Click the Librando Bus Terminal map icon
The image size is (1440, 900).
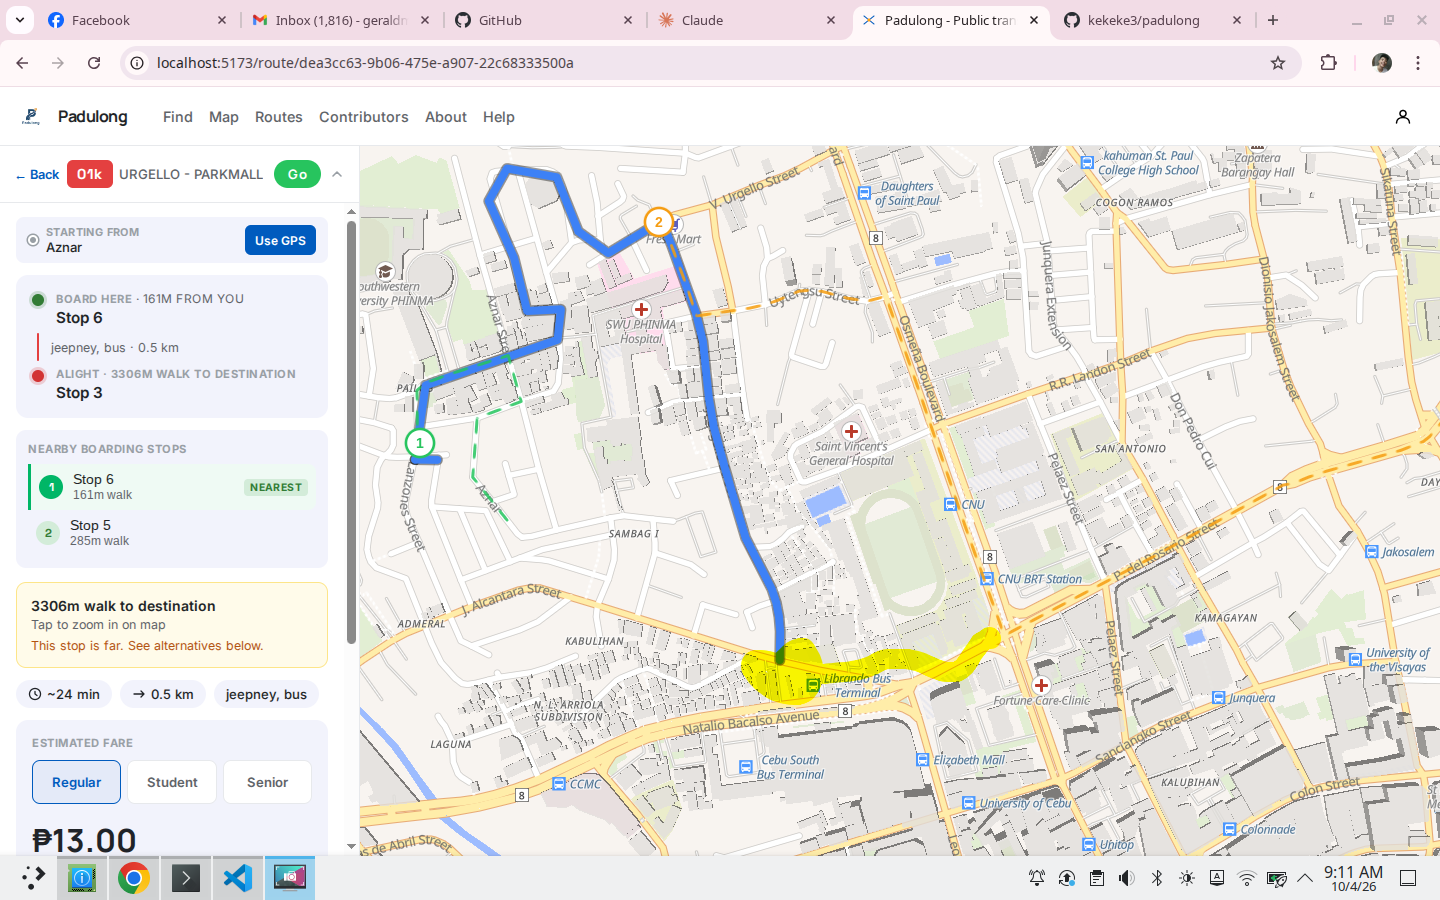tap(813, 685)
